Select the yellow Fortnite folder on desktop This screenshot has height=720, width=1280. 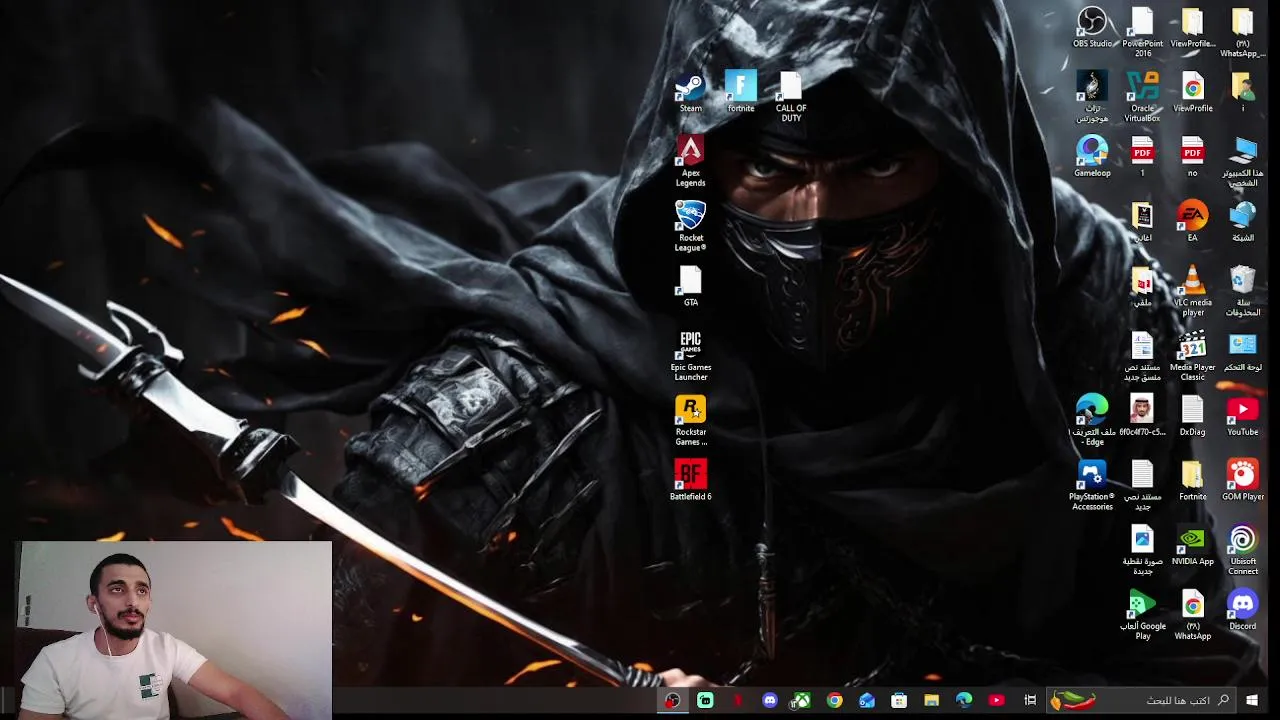(1192, 481)
